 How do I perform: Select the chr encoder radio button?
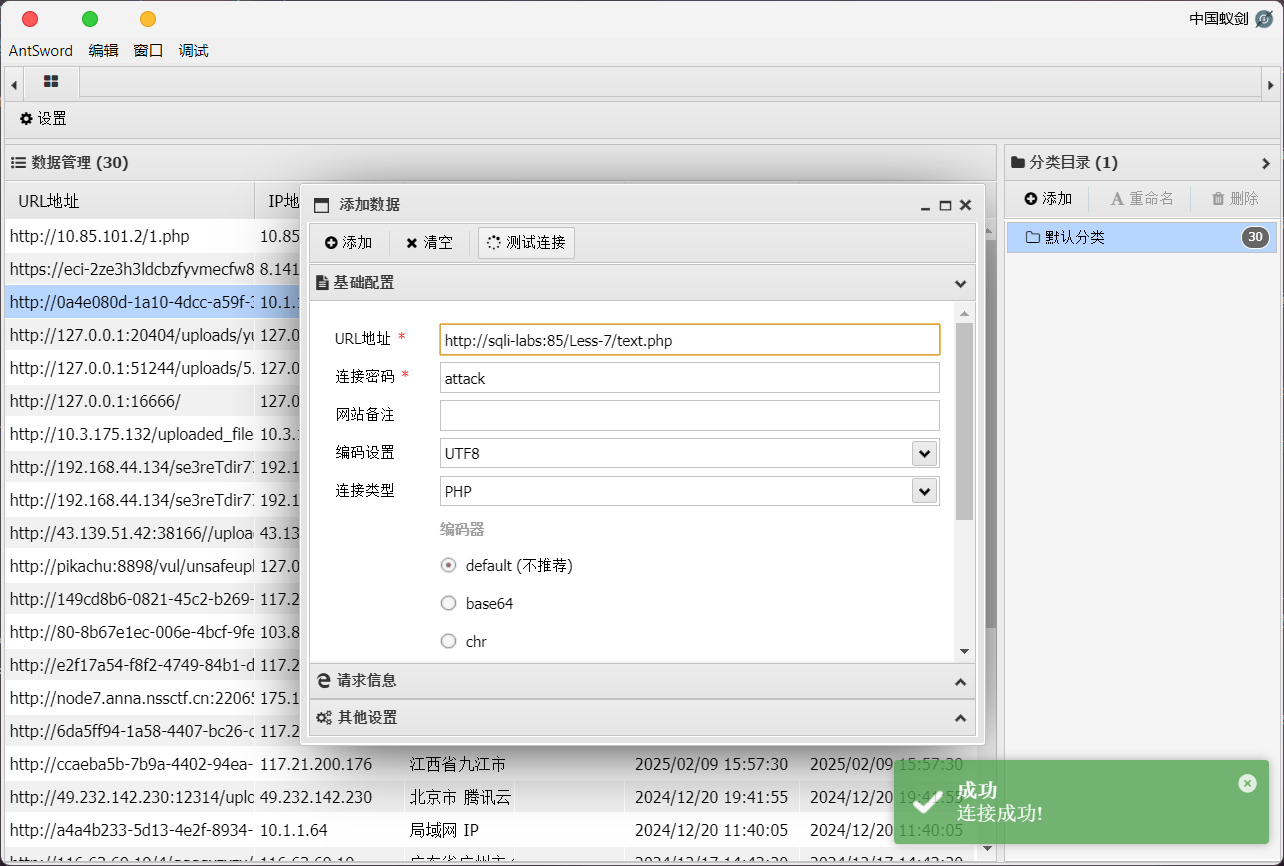[448, 641]
